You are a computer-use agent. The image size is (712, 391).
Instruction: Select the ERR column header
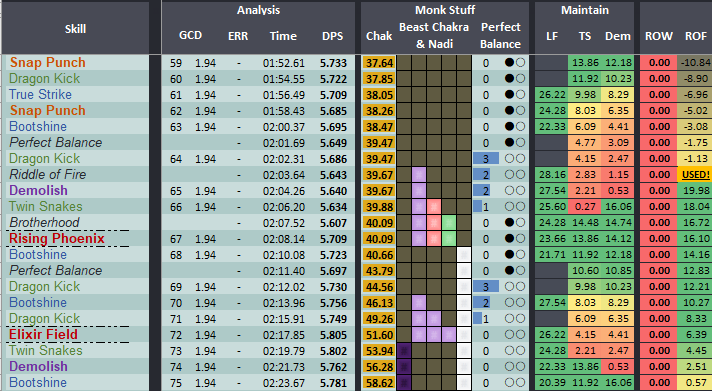point(238,36)
